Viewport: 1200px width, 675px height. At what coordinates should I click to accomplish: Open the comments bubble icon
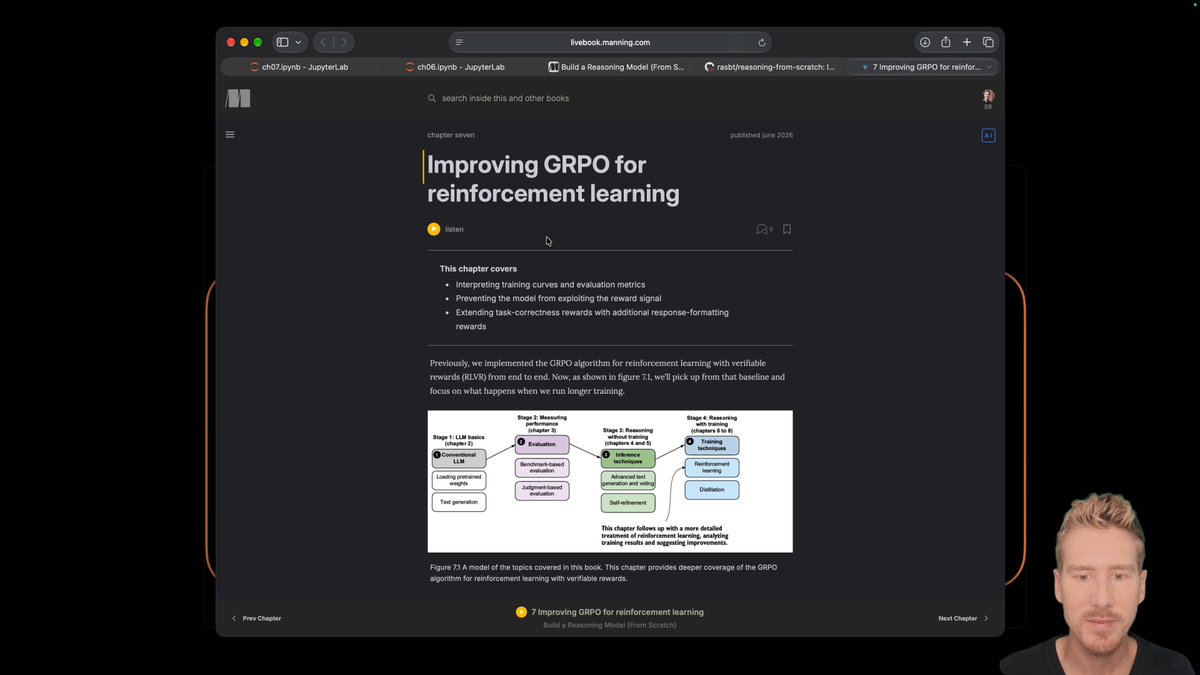coord(762,229)
